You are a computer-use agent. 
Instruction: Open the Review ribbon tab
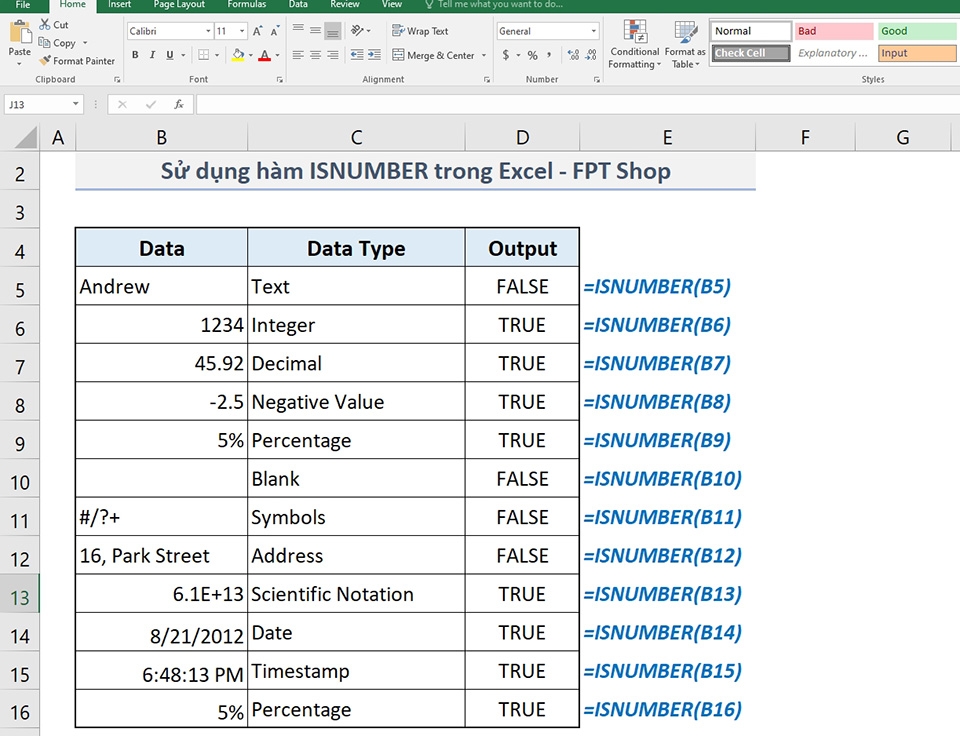pos(344,5)
